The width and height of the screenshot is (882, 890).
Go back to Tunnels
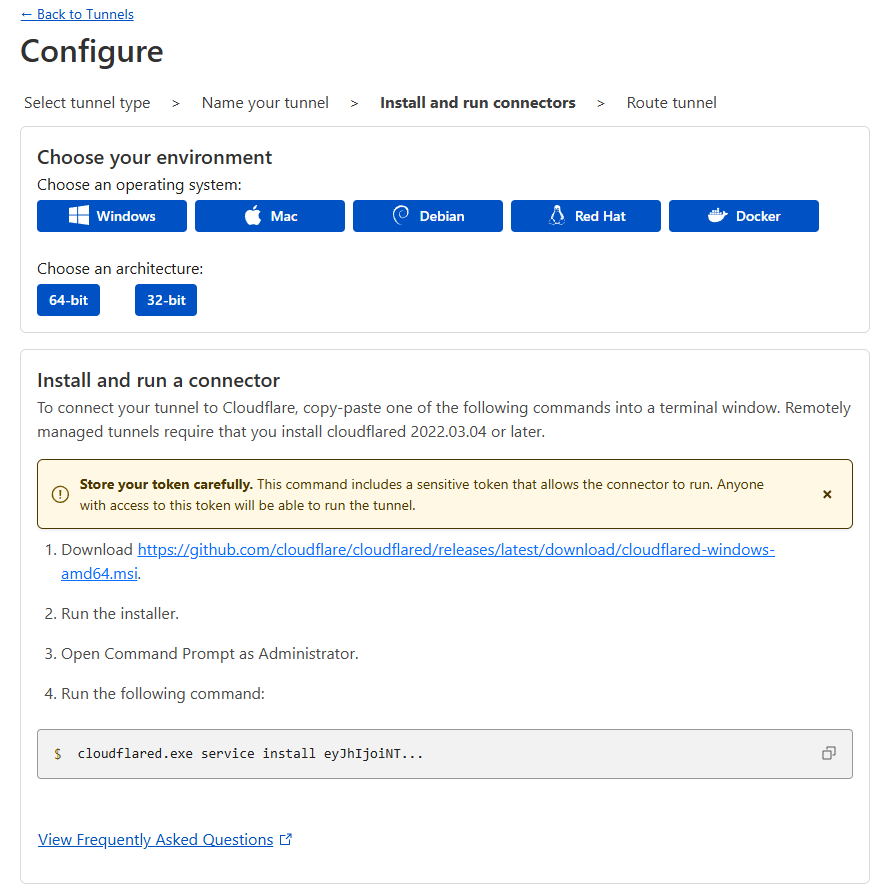[x=77, y=14]
